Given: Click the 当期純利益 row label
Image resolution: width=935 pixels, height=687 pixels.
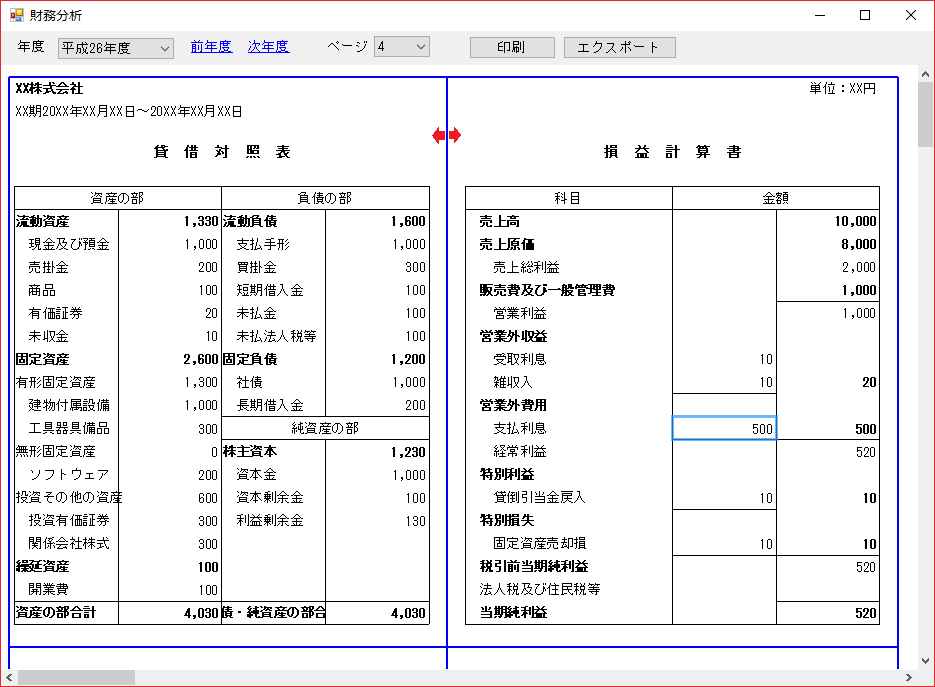Looking at the screenshot, I should coord(514,612).
